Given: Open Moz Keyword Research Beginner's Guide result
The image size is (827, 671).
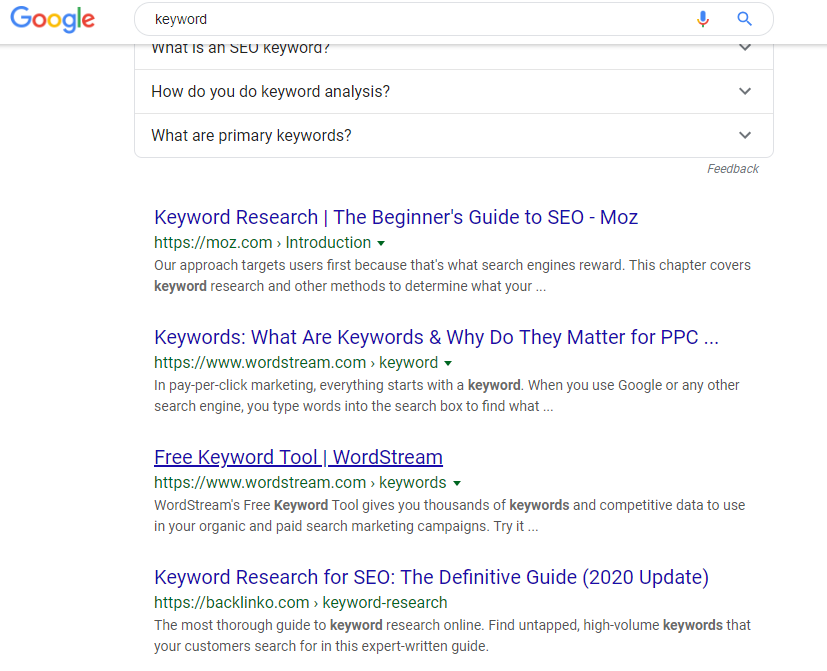Looking at the screenshot, I should 395,217.
